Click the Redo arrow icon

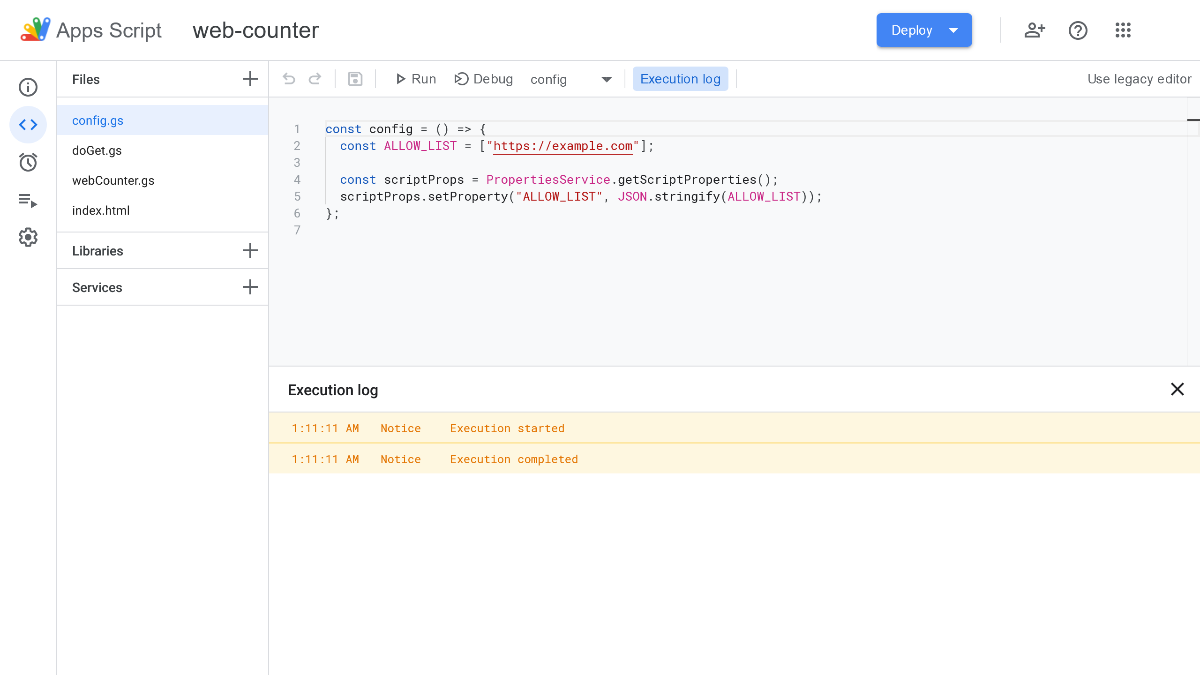tap(315, 79)
